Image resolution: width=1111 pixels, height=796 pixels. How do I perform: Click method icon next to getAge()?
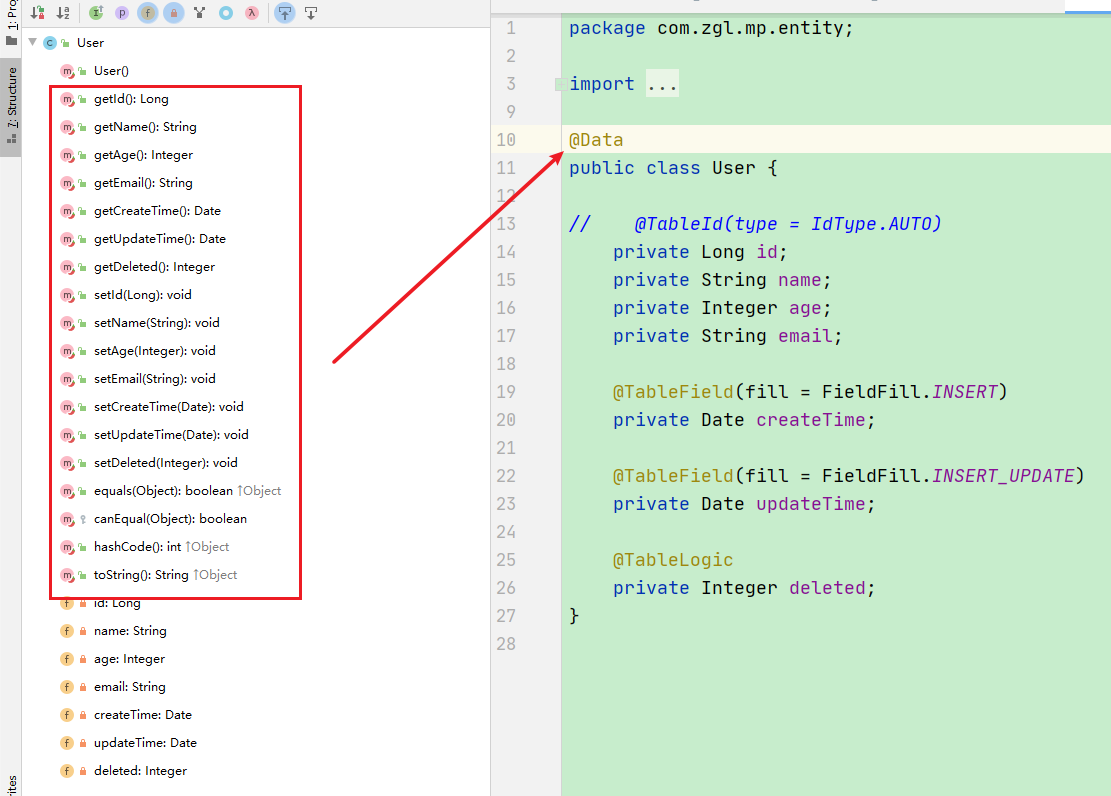[67, 155]
